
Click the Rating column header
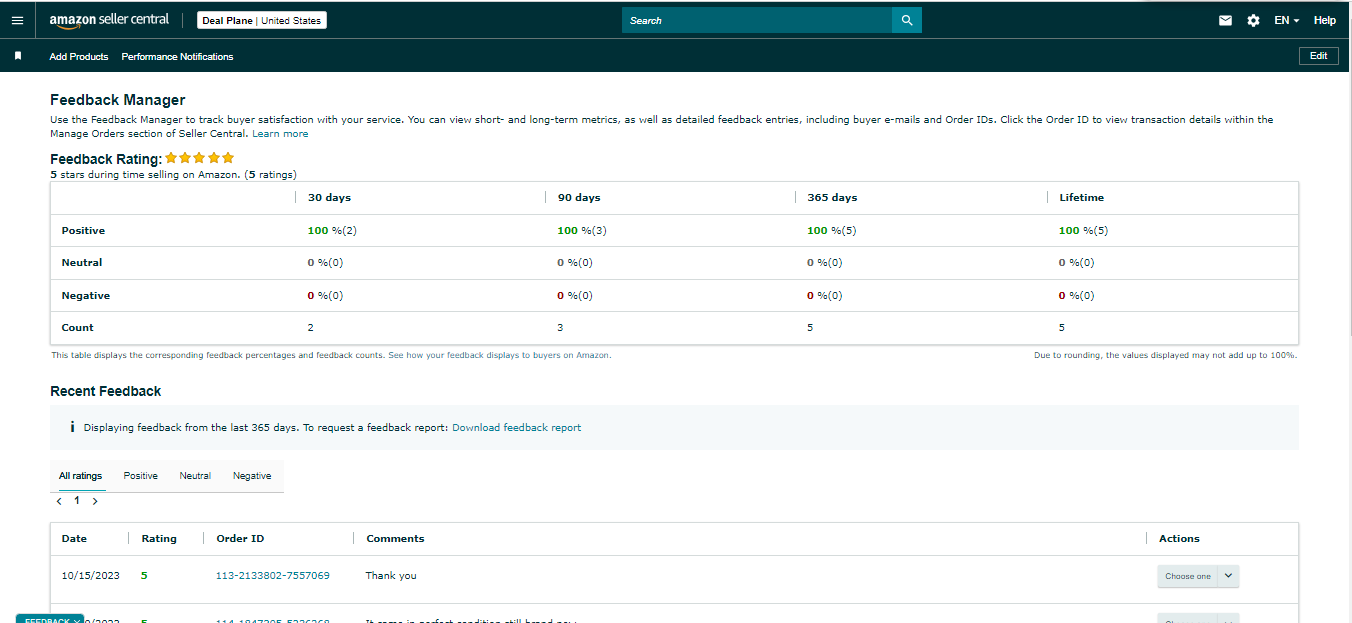click(159, 539)
